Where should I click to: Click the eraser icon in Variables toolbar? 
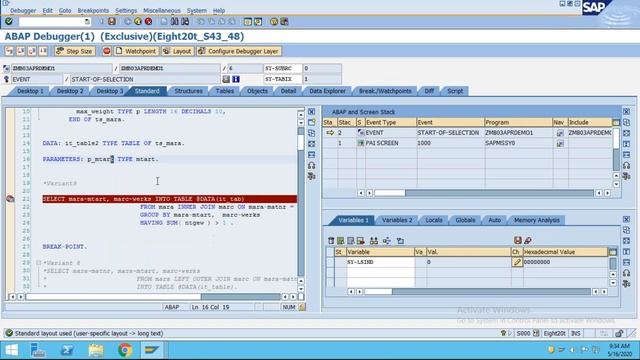[528, 240]
